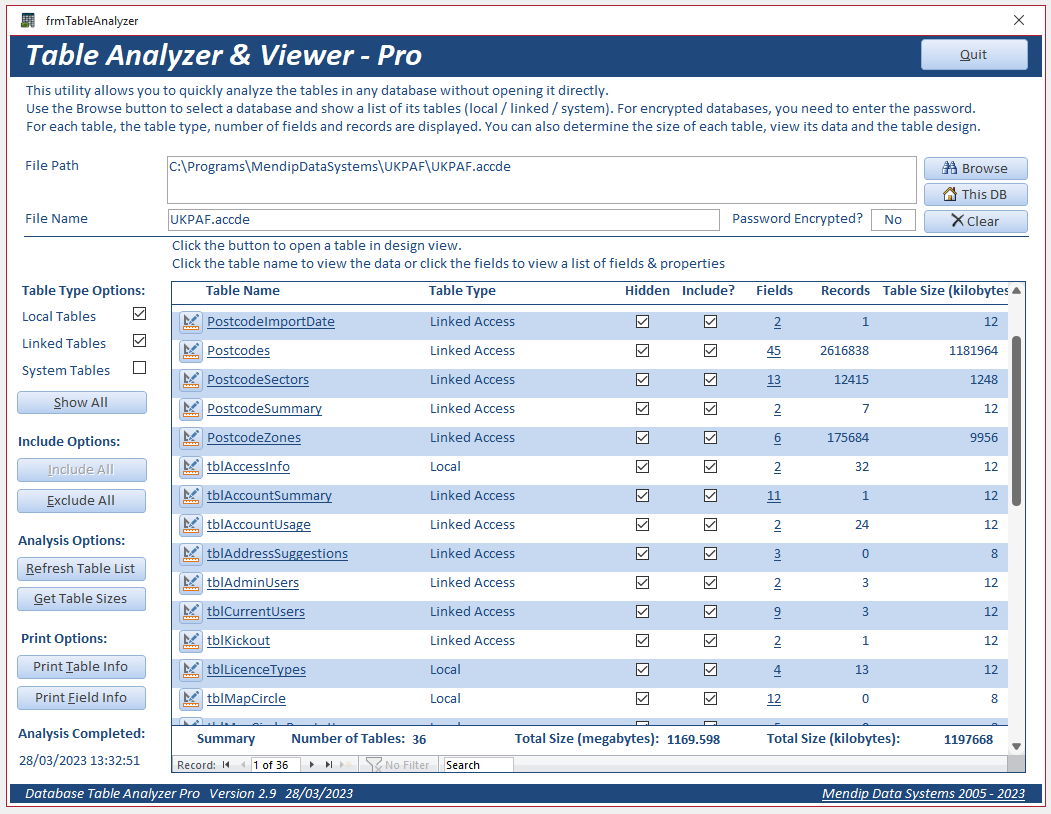Click Print Table Info button
Viewport: 1051px width, 814px height.
pos(81,666)
